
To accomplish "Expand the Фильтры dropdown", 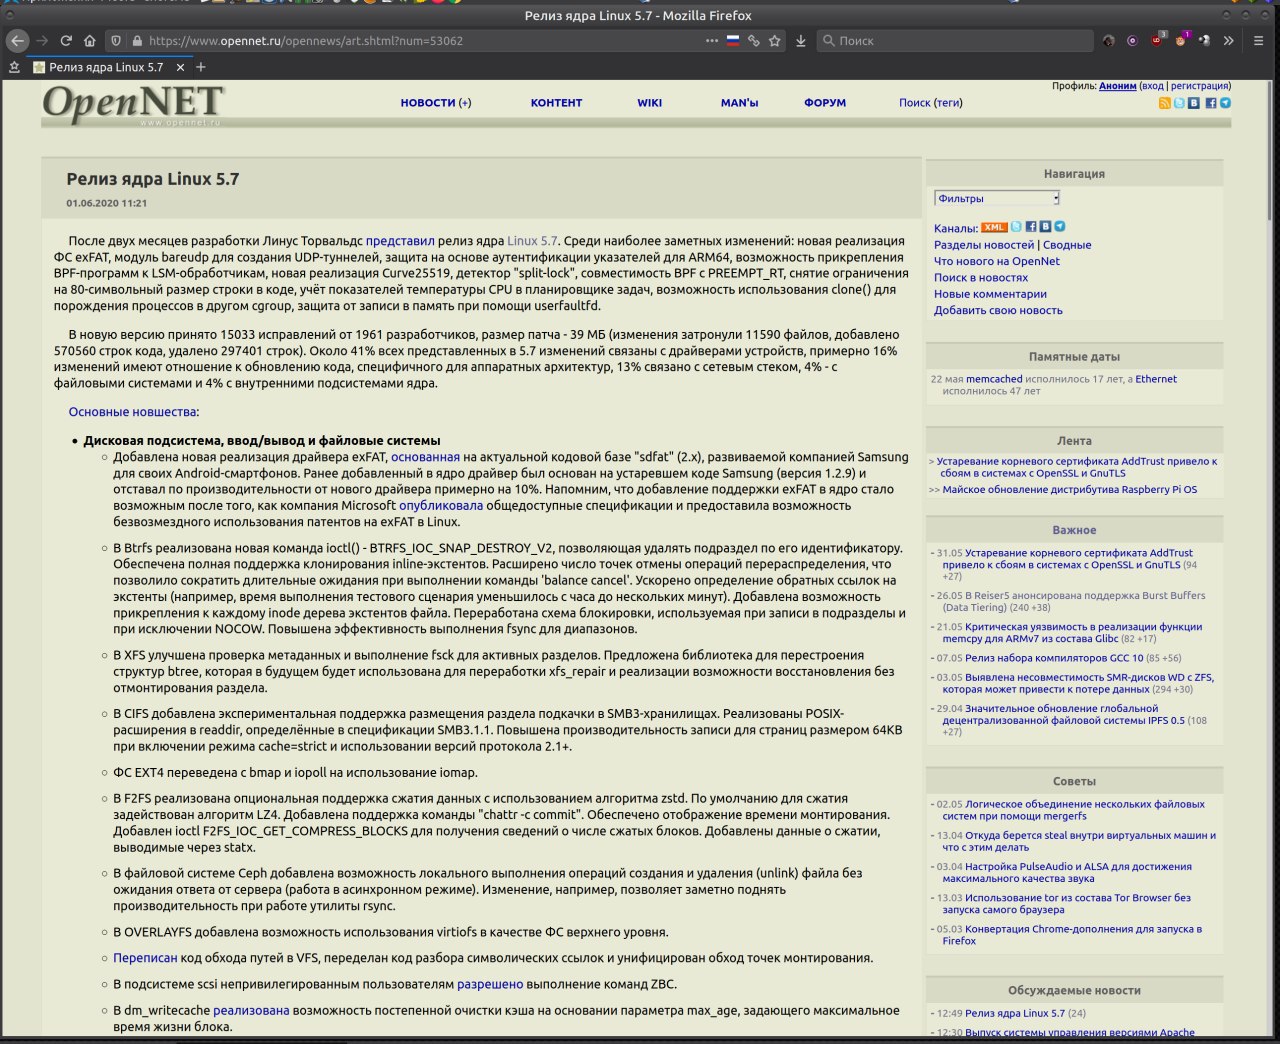I will pyautogui.click(x=997, y=198).
